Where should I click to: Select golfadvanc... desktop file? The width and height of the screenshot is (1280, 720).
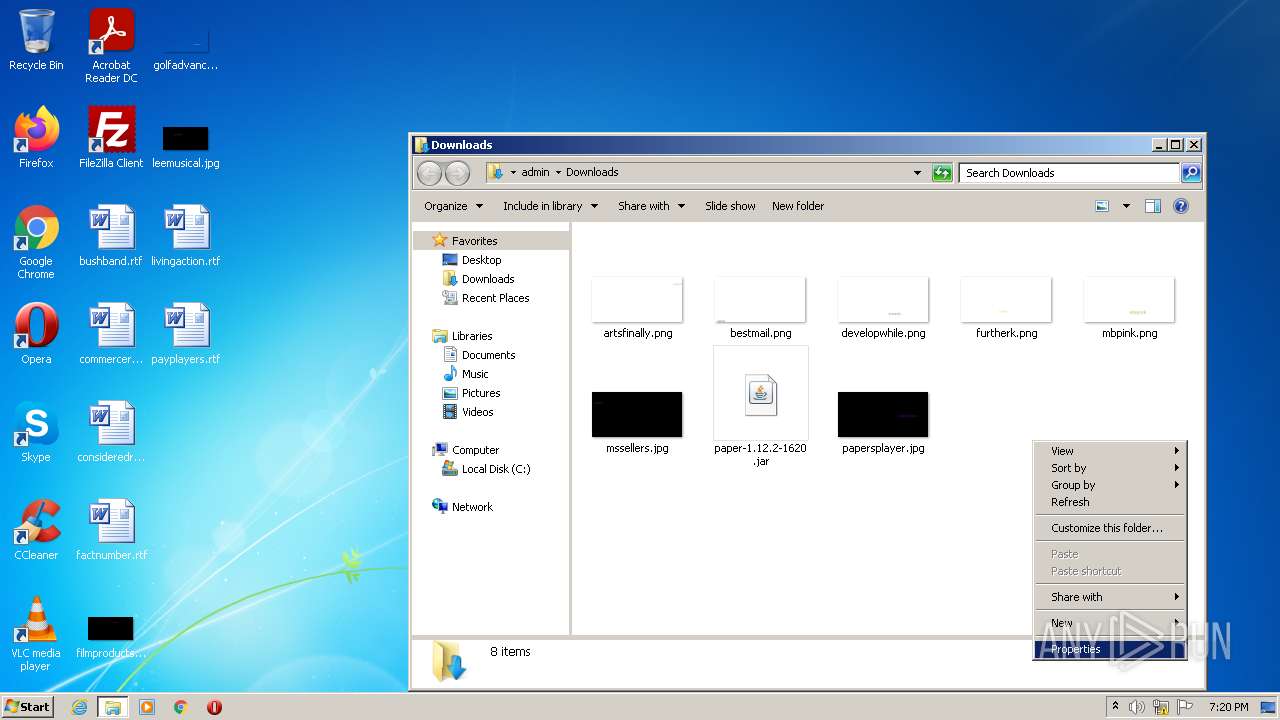coord(186,48)
